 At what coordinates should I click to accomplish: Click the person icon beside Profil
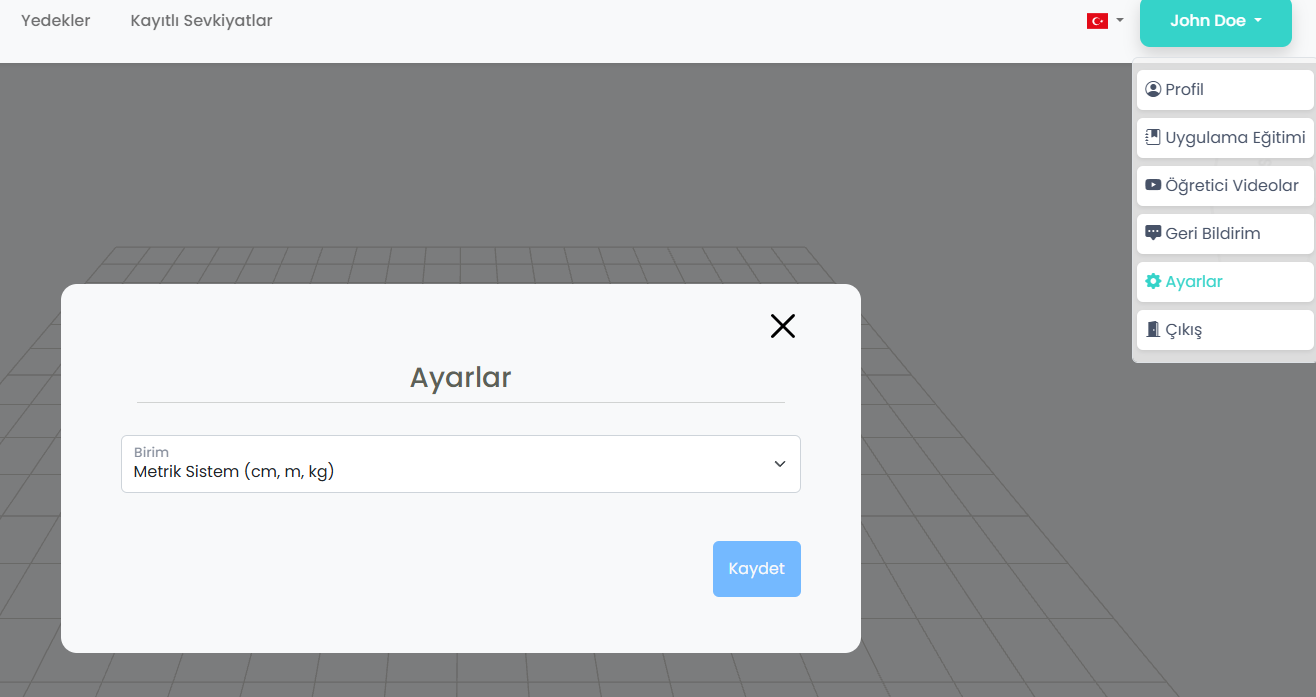(x=1153, y=89)
